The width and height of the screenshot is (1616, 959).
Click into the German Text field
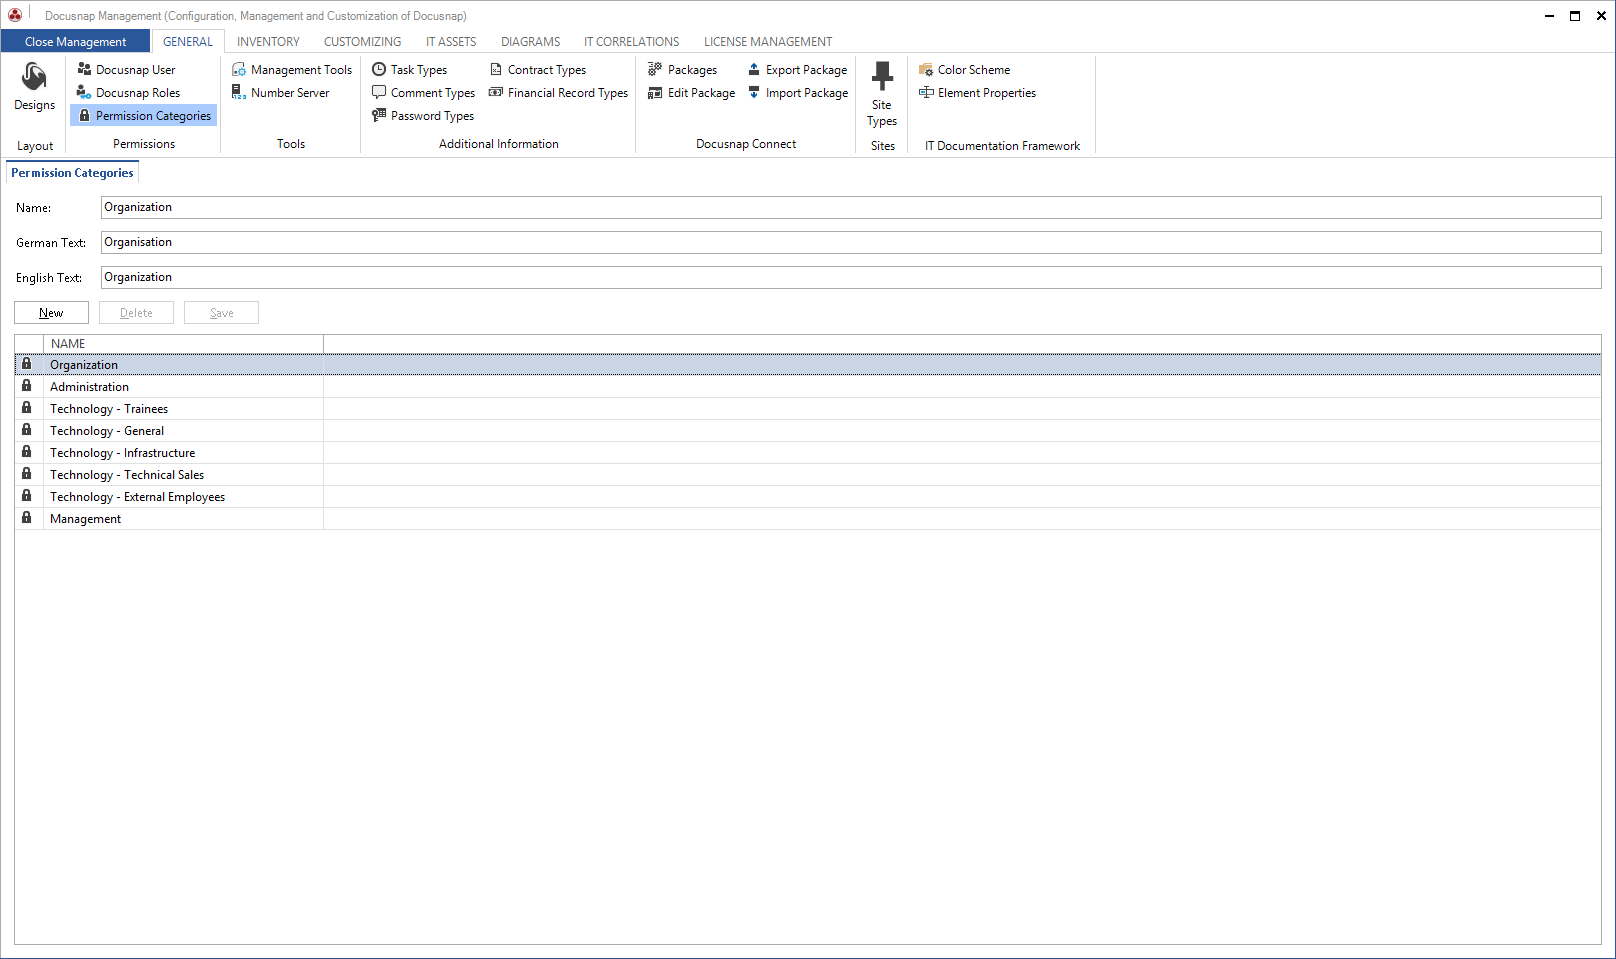[x=851, y=242]
